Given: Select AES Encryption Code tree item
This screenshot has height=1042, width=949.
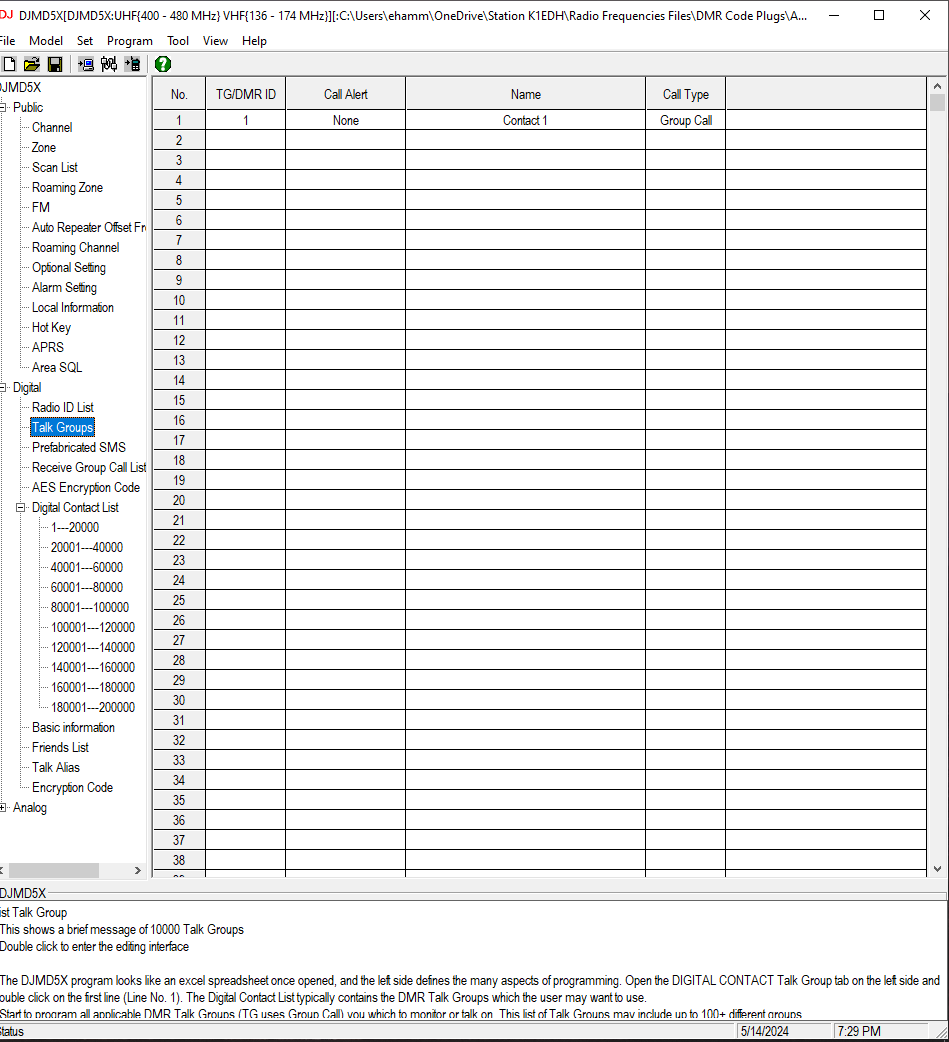Looking at the screenshot, I should click(x=86, y=487).
